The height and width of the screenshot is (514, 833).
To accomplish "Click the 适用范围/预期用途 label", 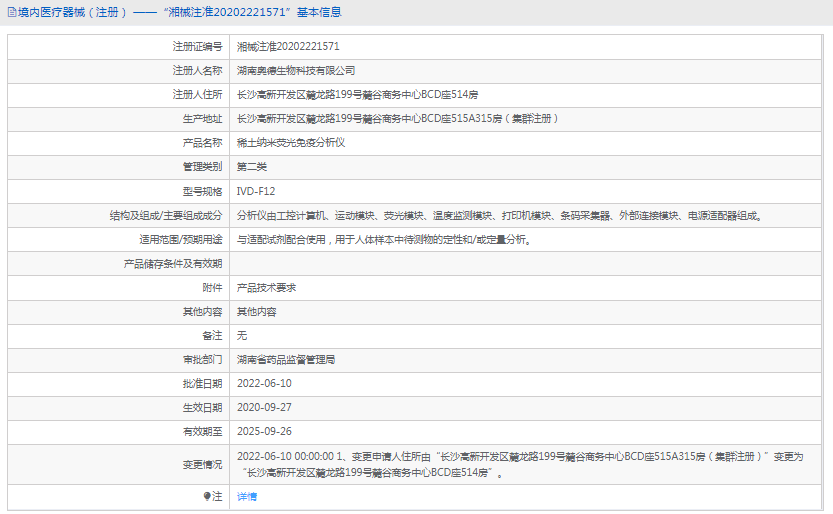I will coord(181,239).
